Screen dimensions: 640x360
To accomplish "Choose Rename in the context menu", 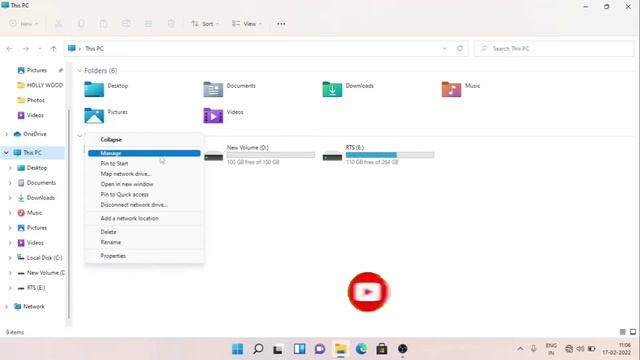I will click(144, 242).
